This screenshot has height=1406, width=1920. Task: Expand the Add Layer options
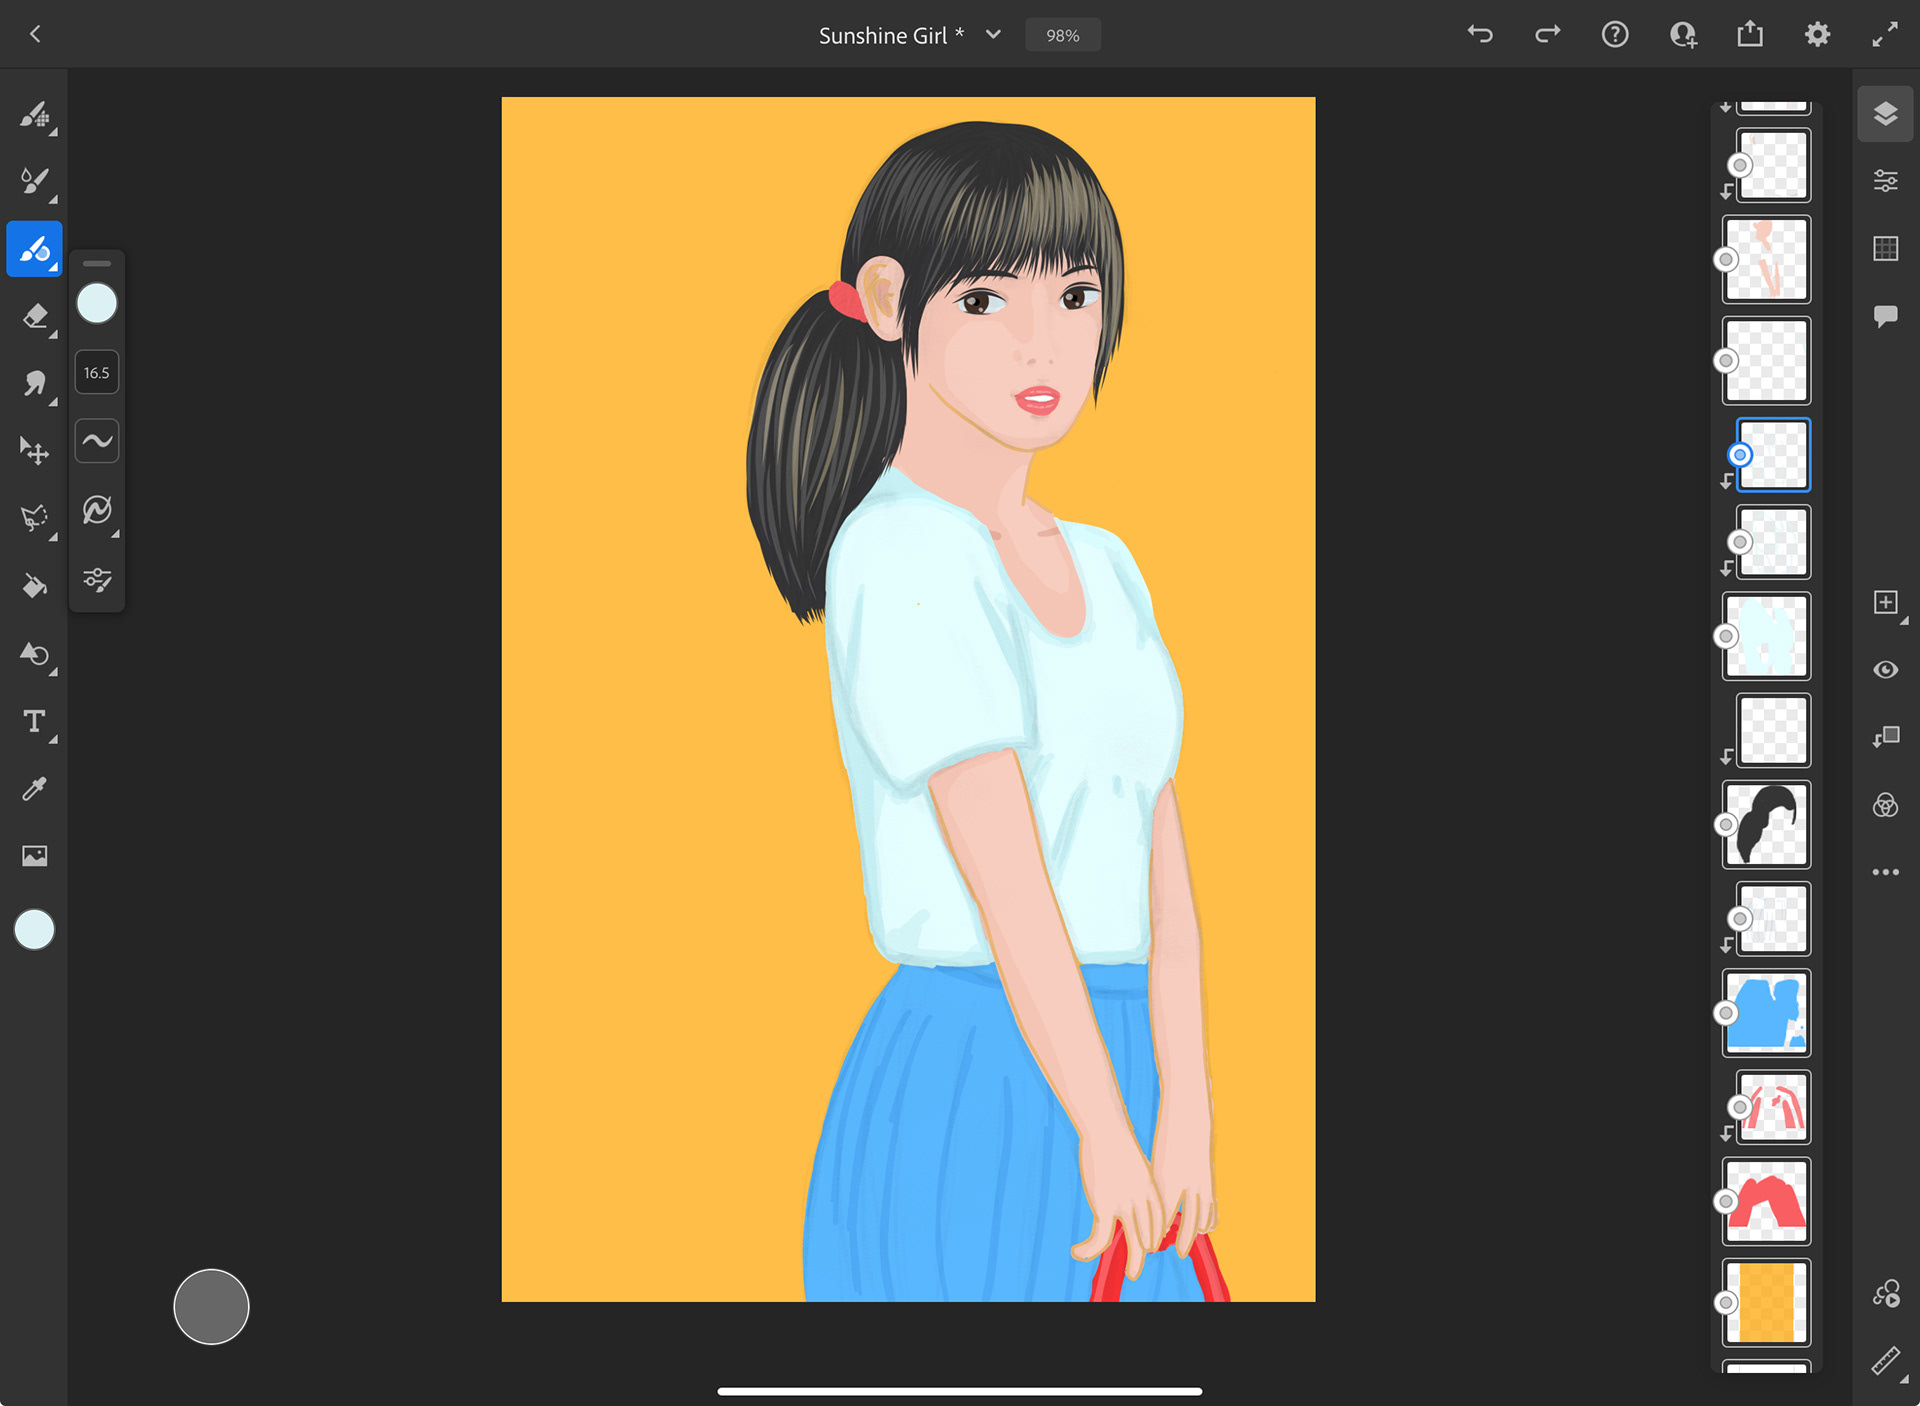coord(1885,602)
